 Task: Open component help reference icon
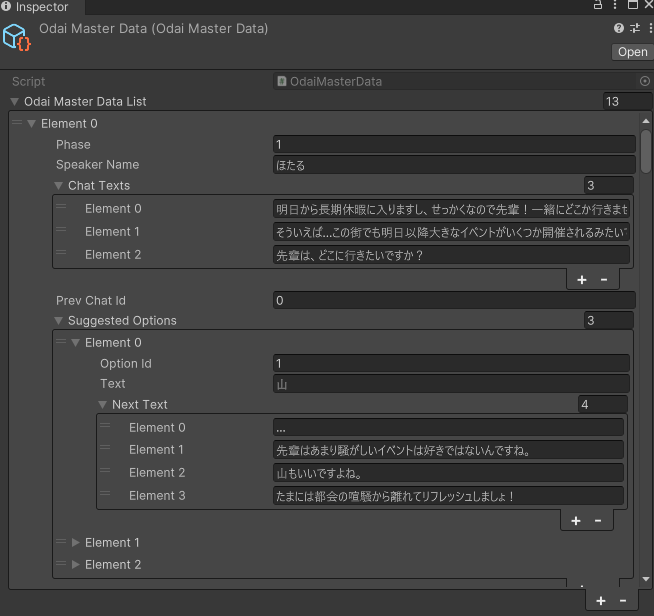pyautogui.click(x=619, y=28)
